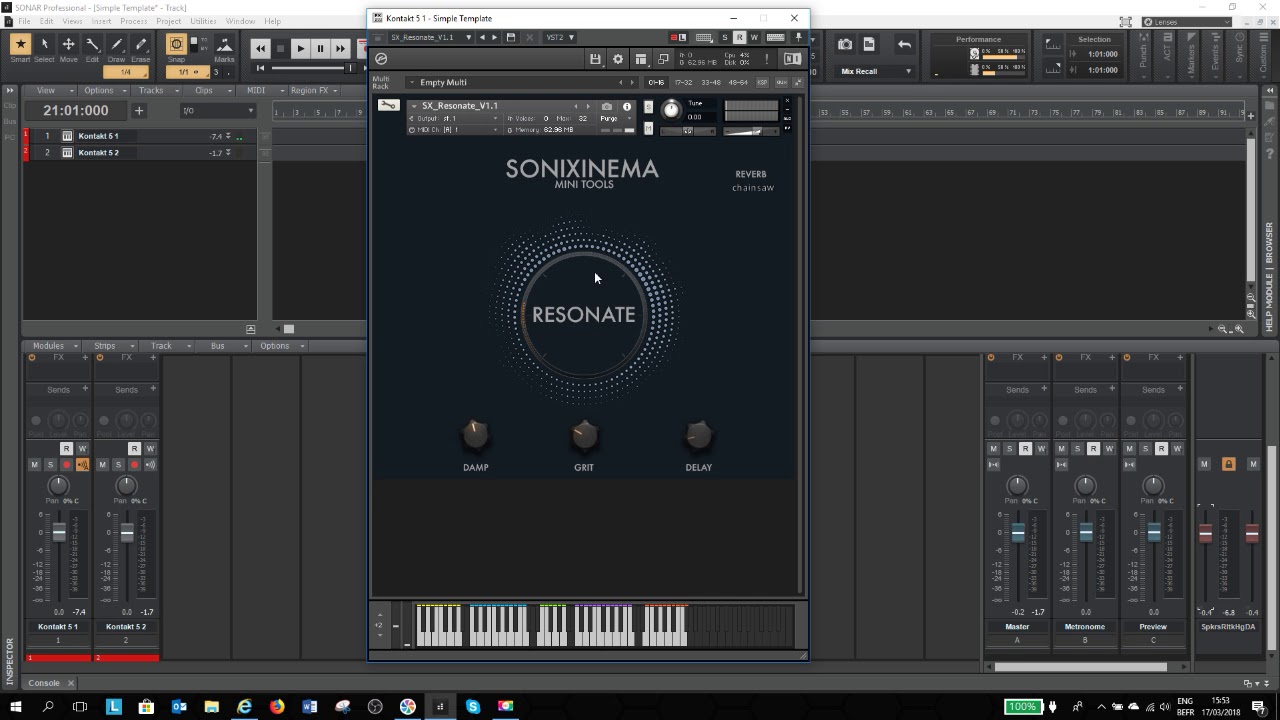Screen dimensions: 1280x720
Task: Solo the plugin with S button
Action: pyautogui.click(x=725, y=37)
